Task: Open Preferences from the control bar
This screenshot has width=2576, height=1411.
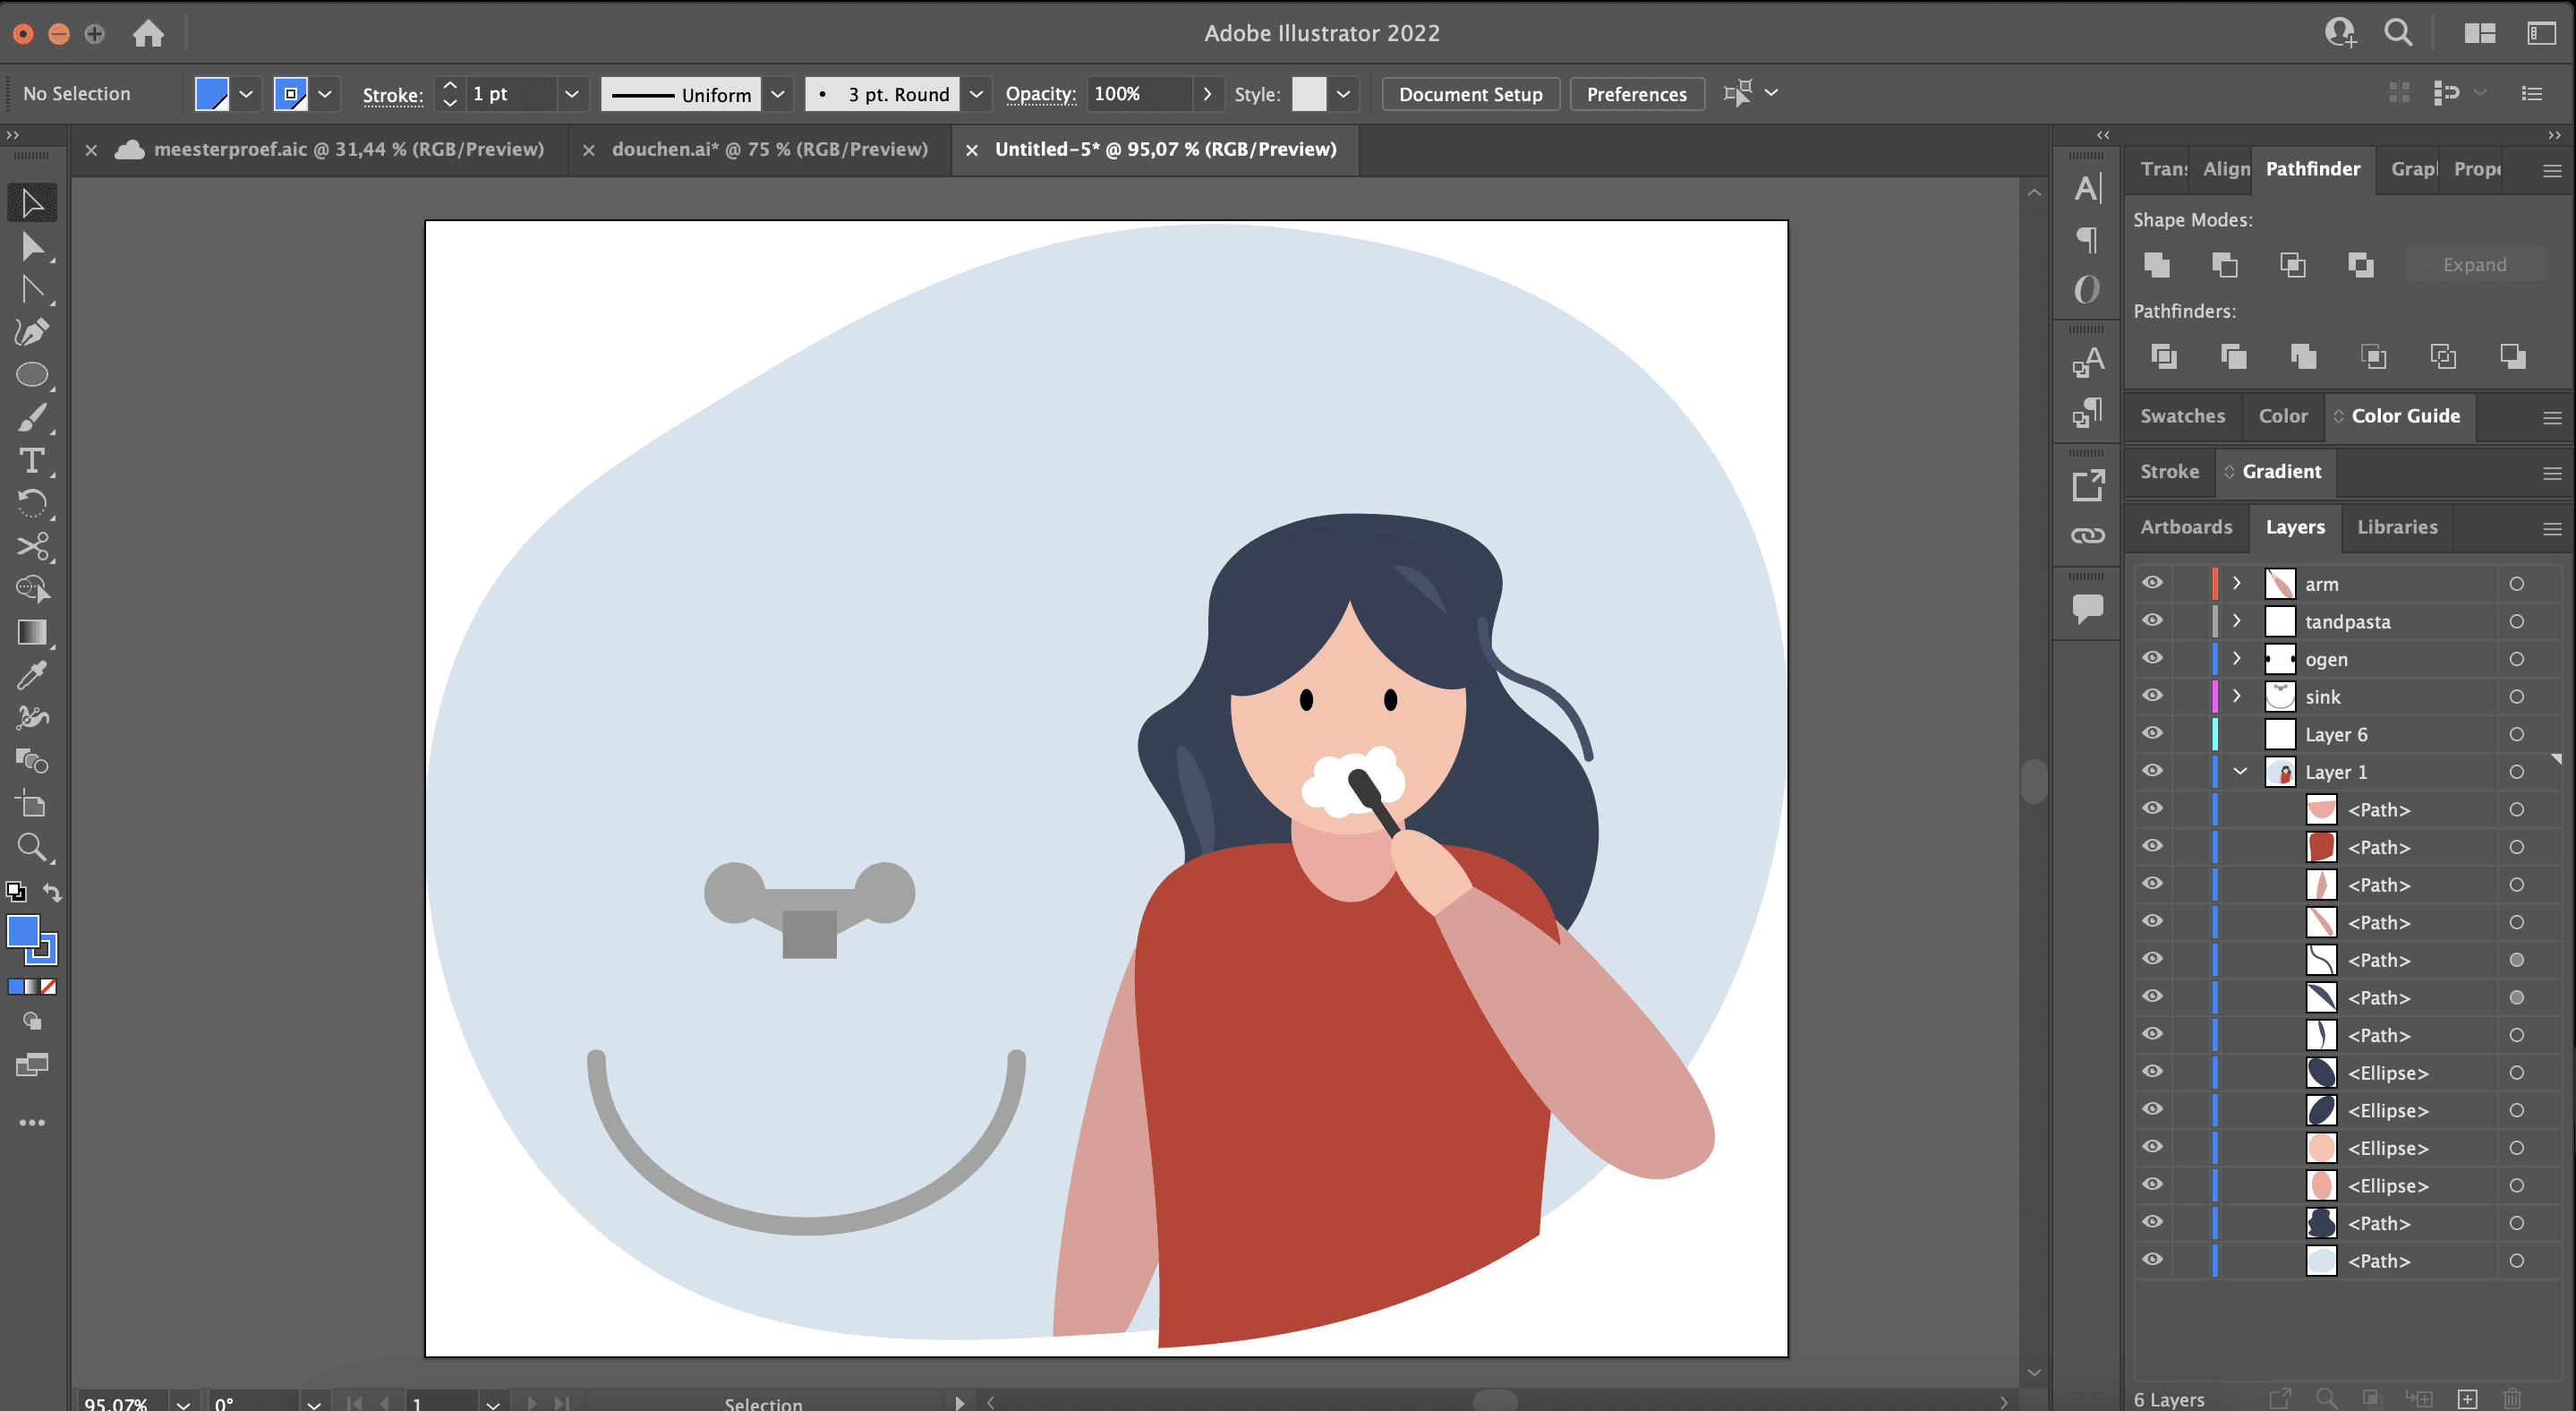Action: (1636, 94)
